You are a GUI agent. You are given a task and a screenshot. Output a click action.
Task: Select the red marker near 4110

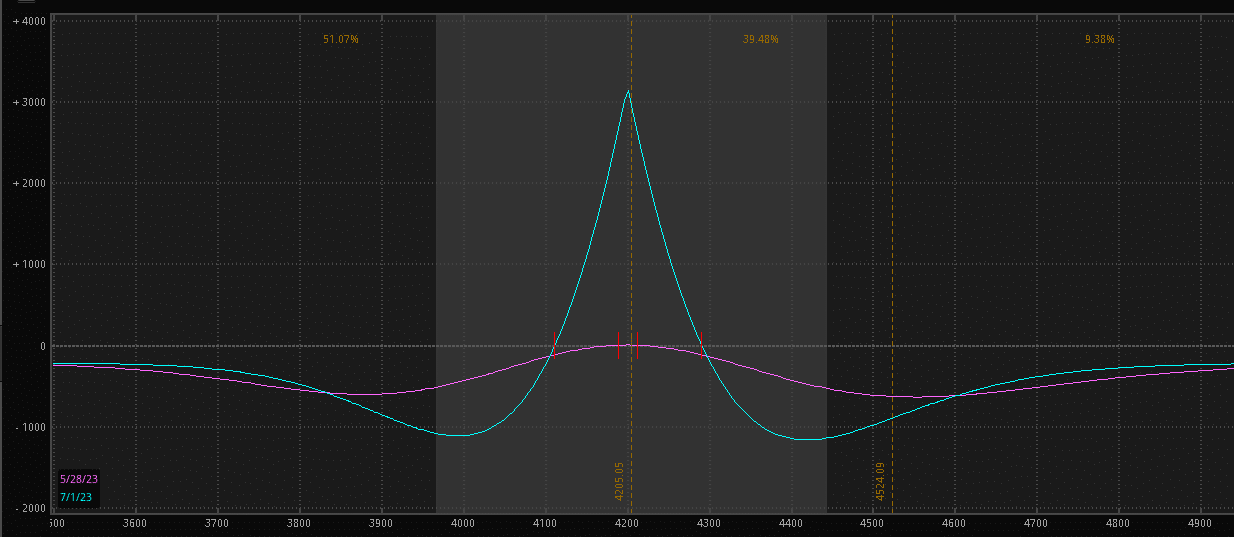(554, 345)
